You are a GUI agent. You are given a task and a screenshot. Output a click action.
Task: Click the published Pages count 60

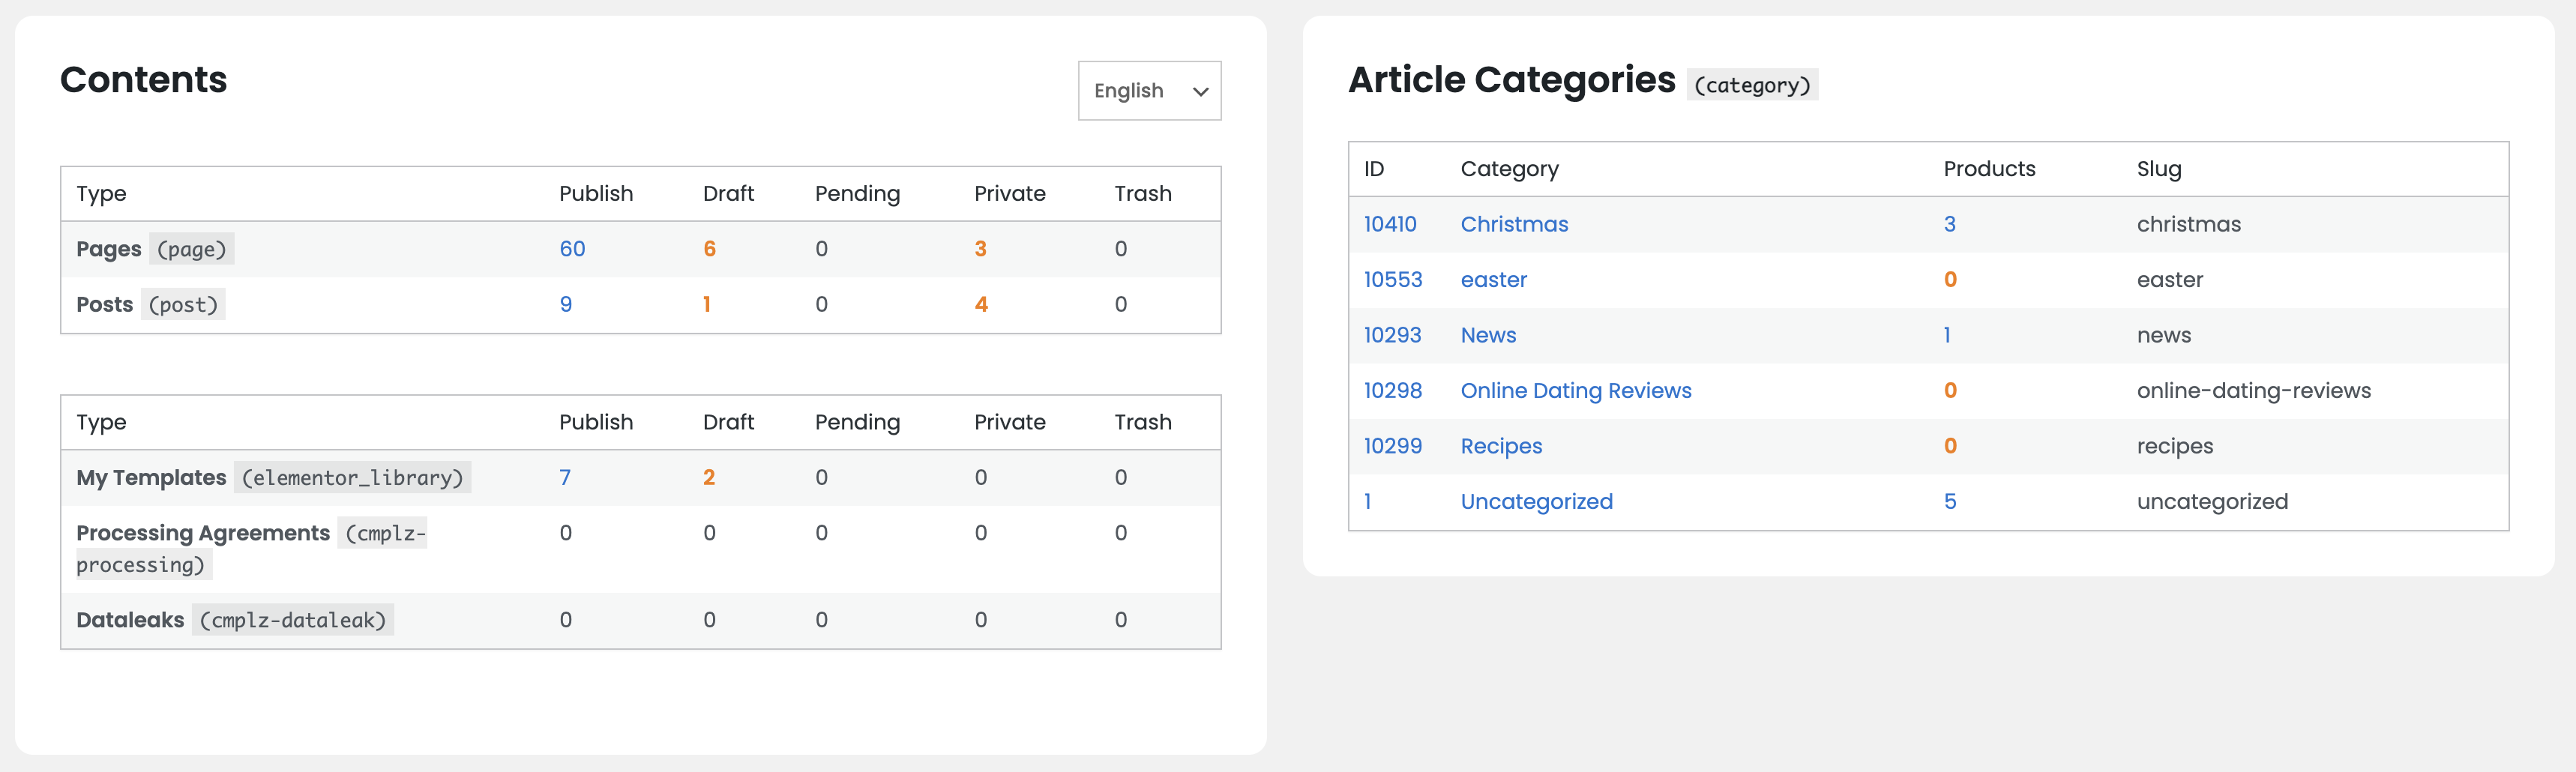pos(572,249)
